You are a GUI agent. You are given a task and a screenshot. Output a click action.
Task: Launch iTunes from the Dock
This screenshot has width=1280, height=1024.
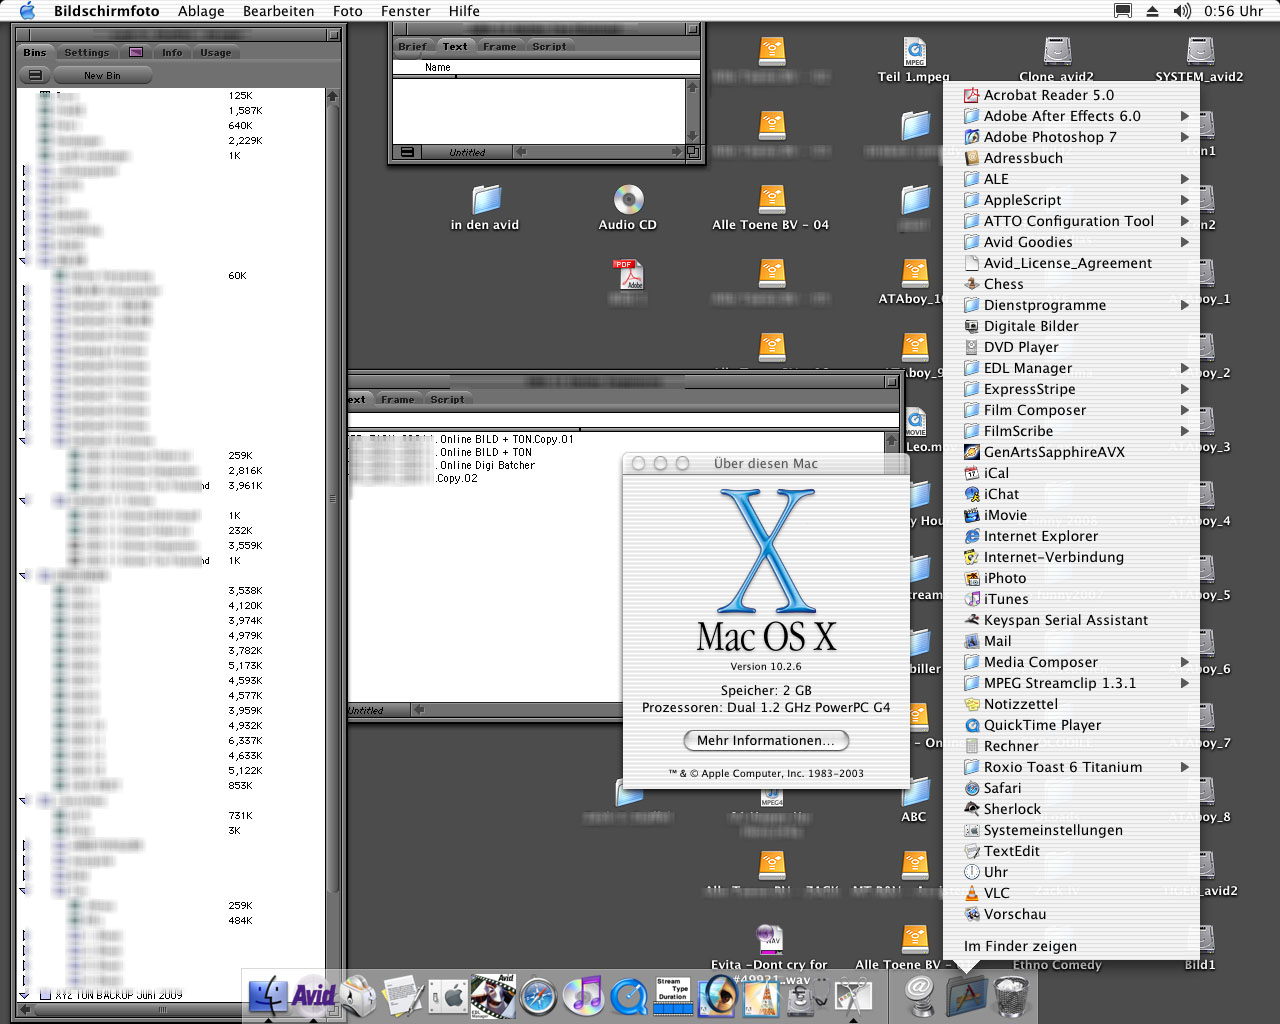583,996
